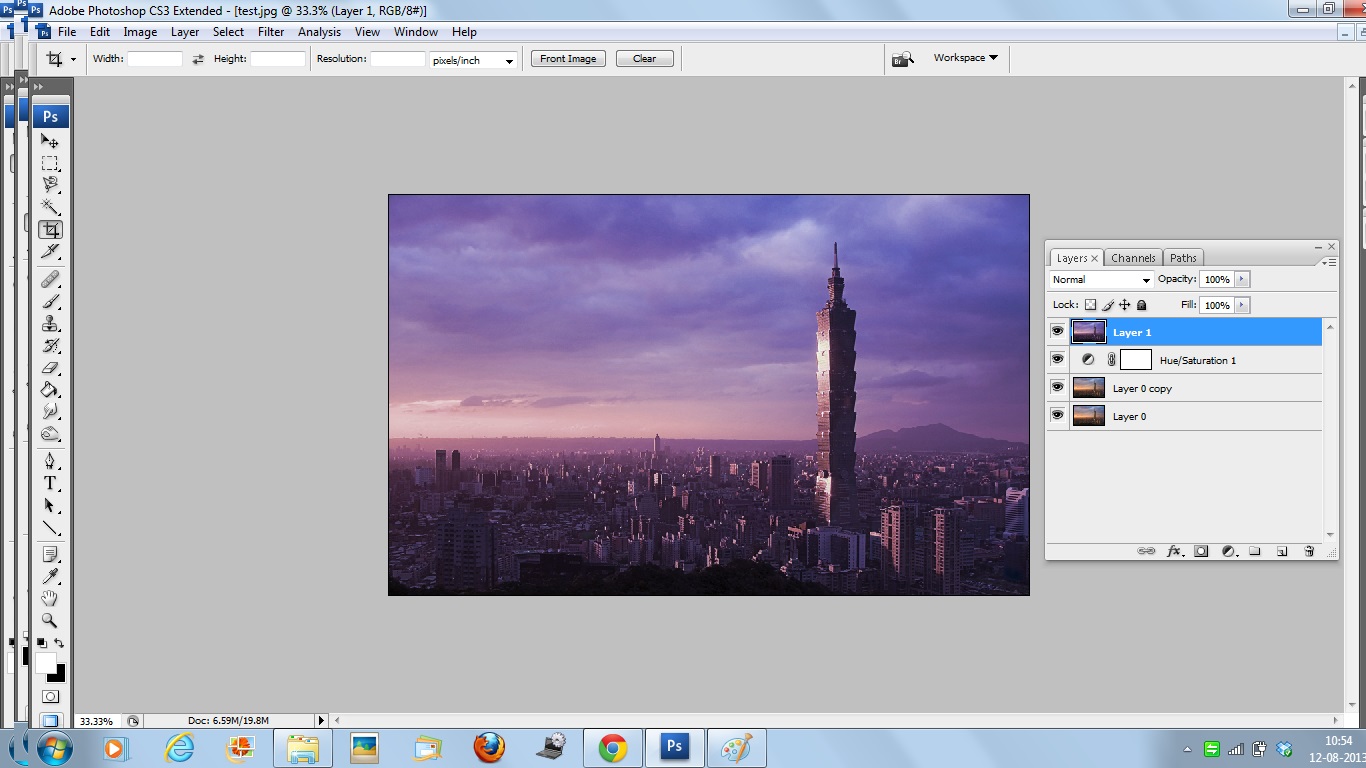1366x768 pixels.
Task: Swap foreground and background colors
Action: tap(59, 643)
